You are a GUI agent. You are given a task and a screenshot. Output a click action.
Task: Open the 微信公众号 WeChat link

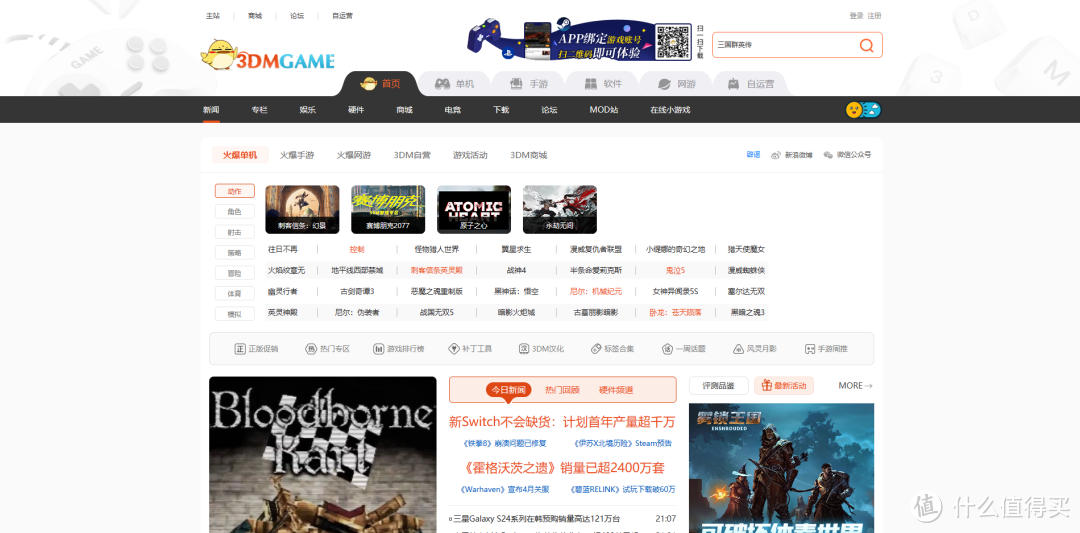coord(847,155)
